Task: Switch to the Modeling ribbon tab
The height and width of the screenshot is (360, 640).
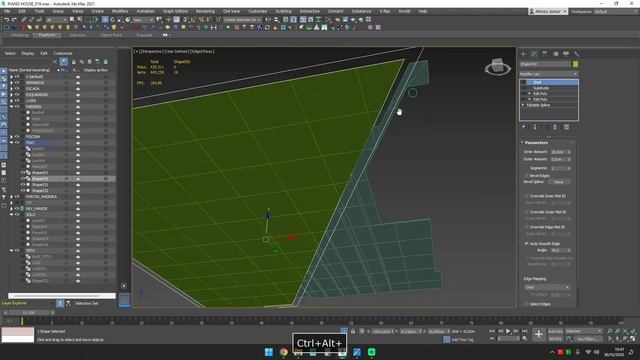Action: 20,35
